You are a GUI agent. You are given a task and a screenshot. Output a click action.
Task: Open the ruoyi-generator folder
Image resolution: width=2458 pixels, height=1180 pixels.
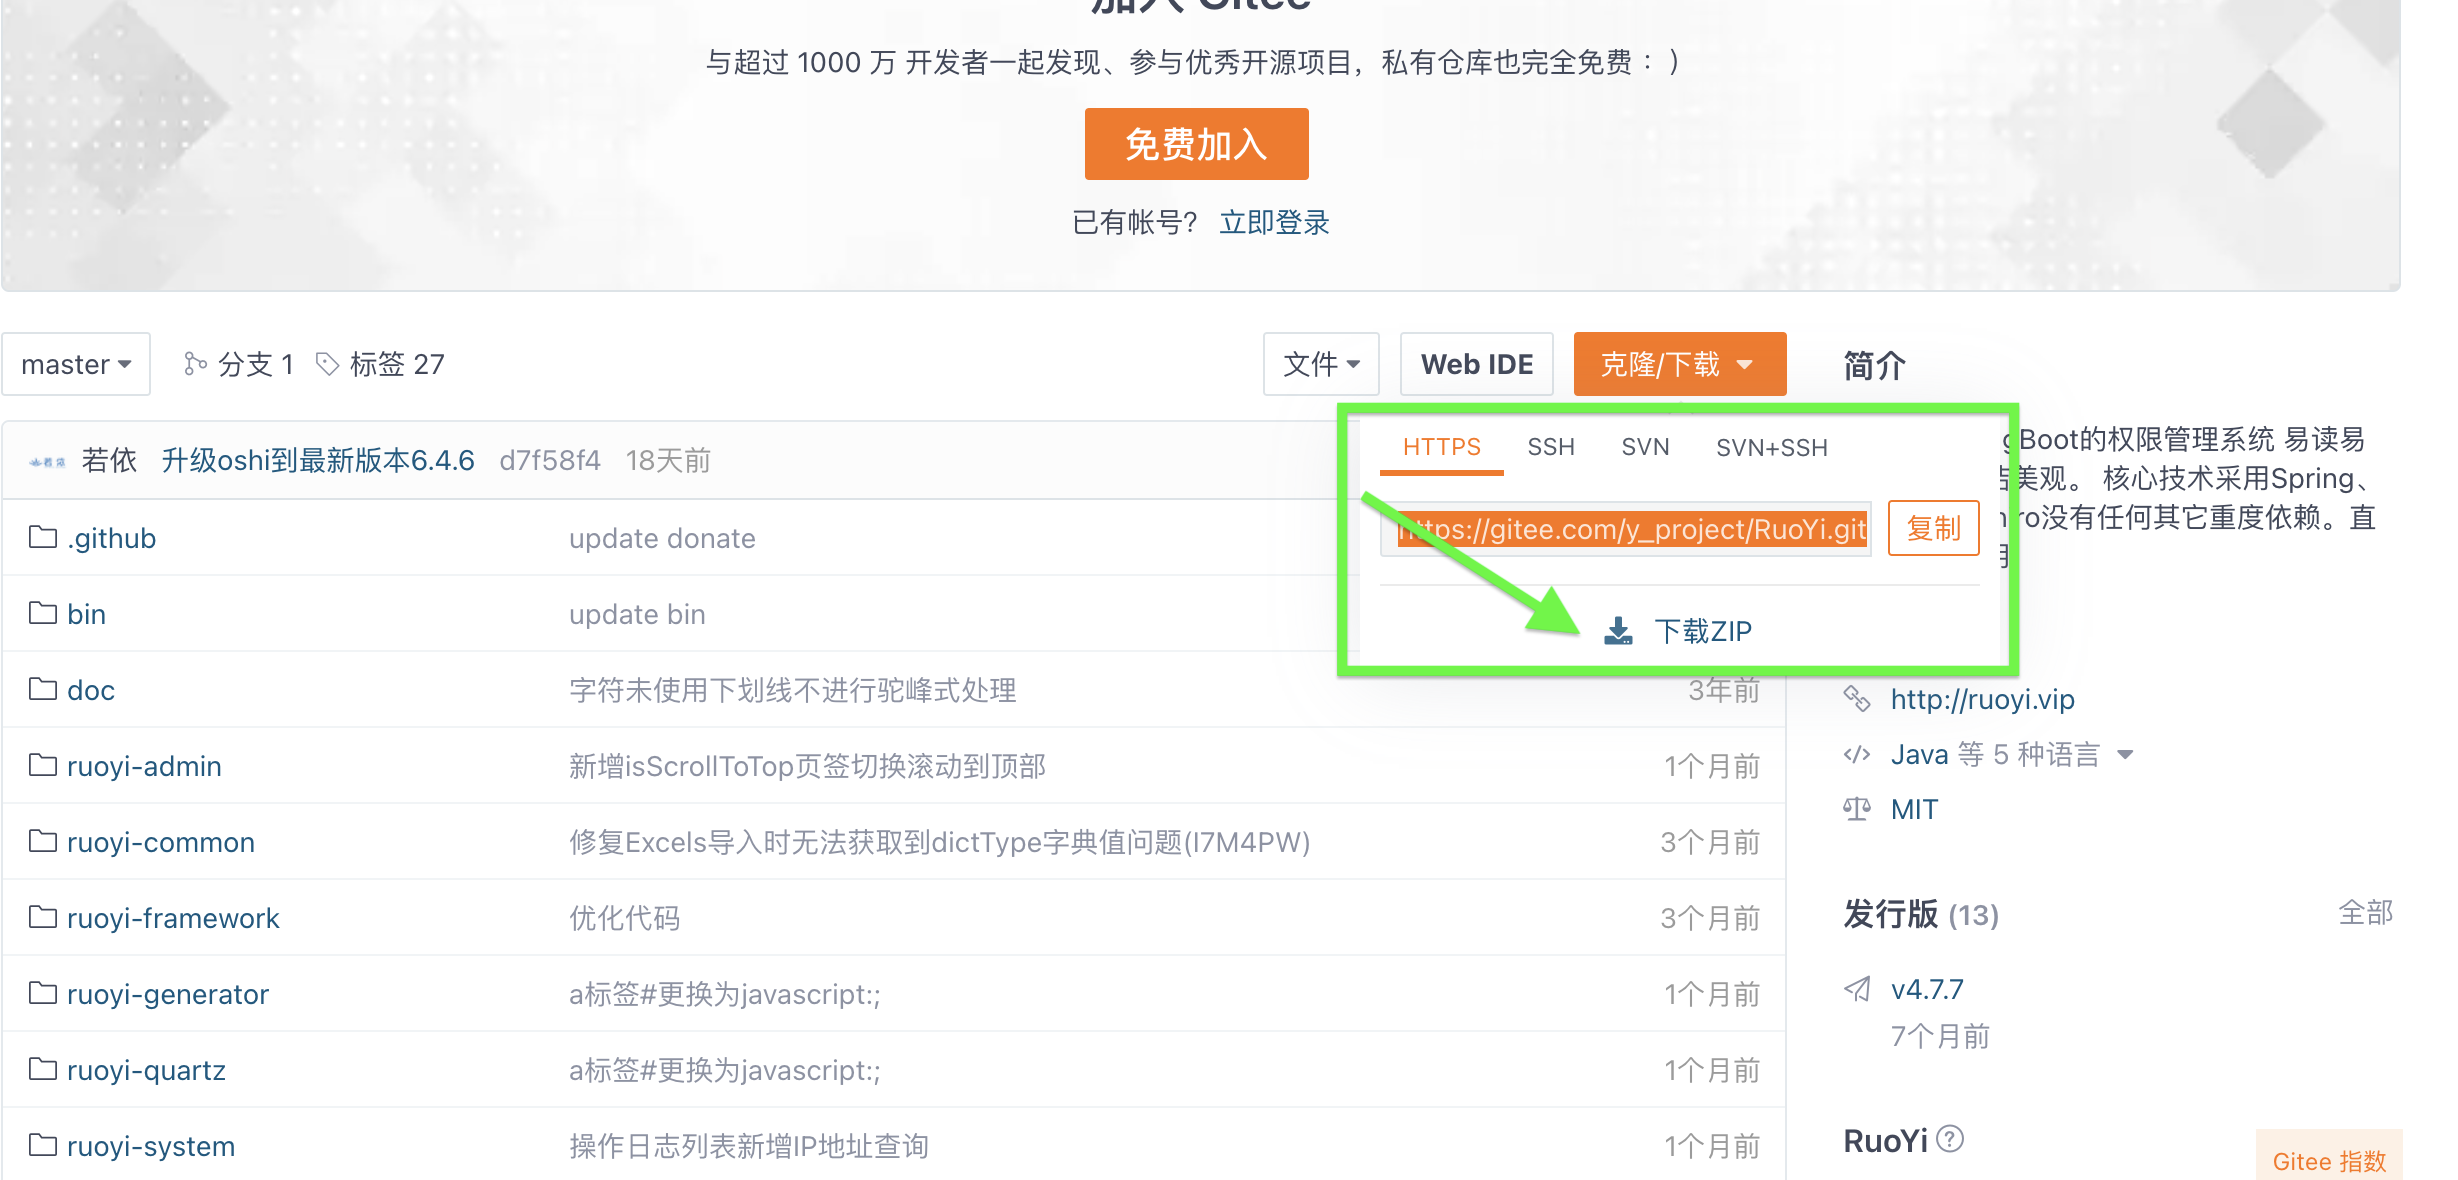click(x=167, y=994)
